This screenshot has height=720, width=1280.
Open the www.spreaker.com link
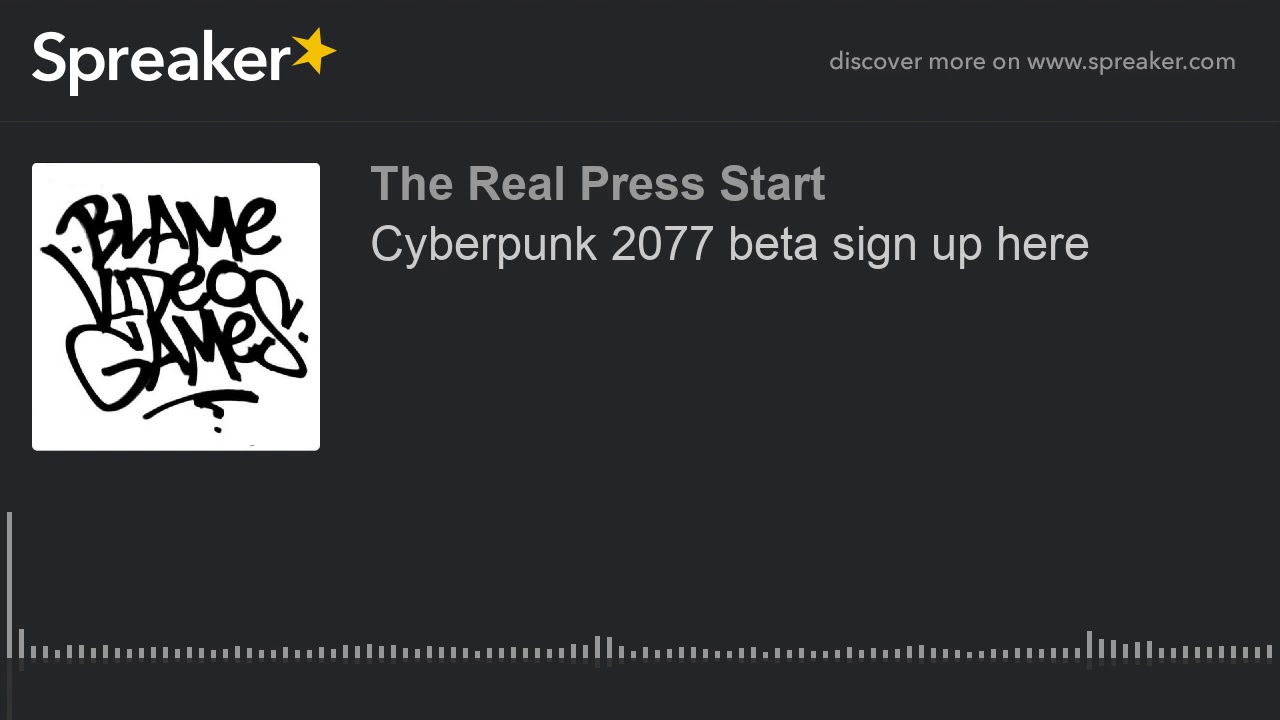(x=1131, y=62)
